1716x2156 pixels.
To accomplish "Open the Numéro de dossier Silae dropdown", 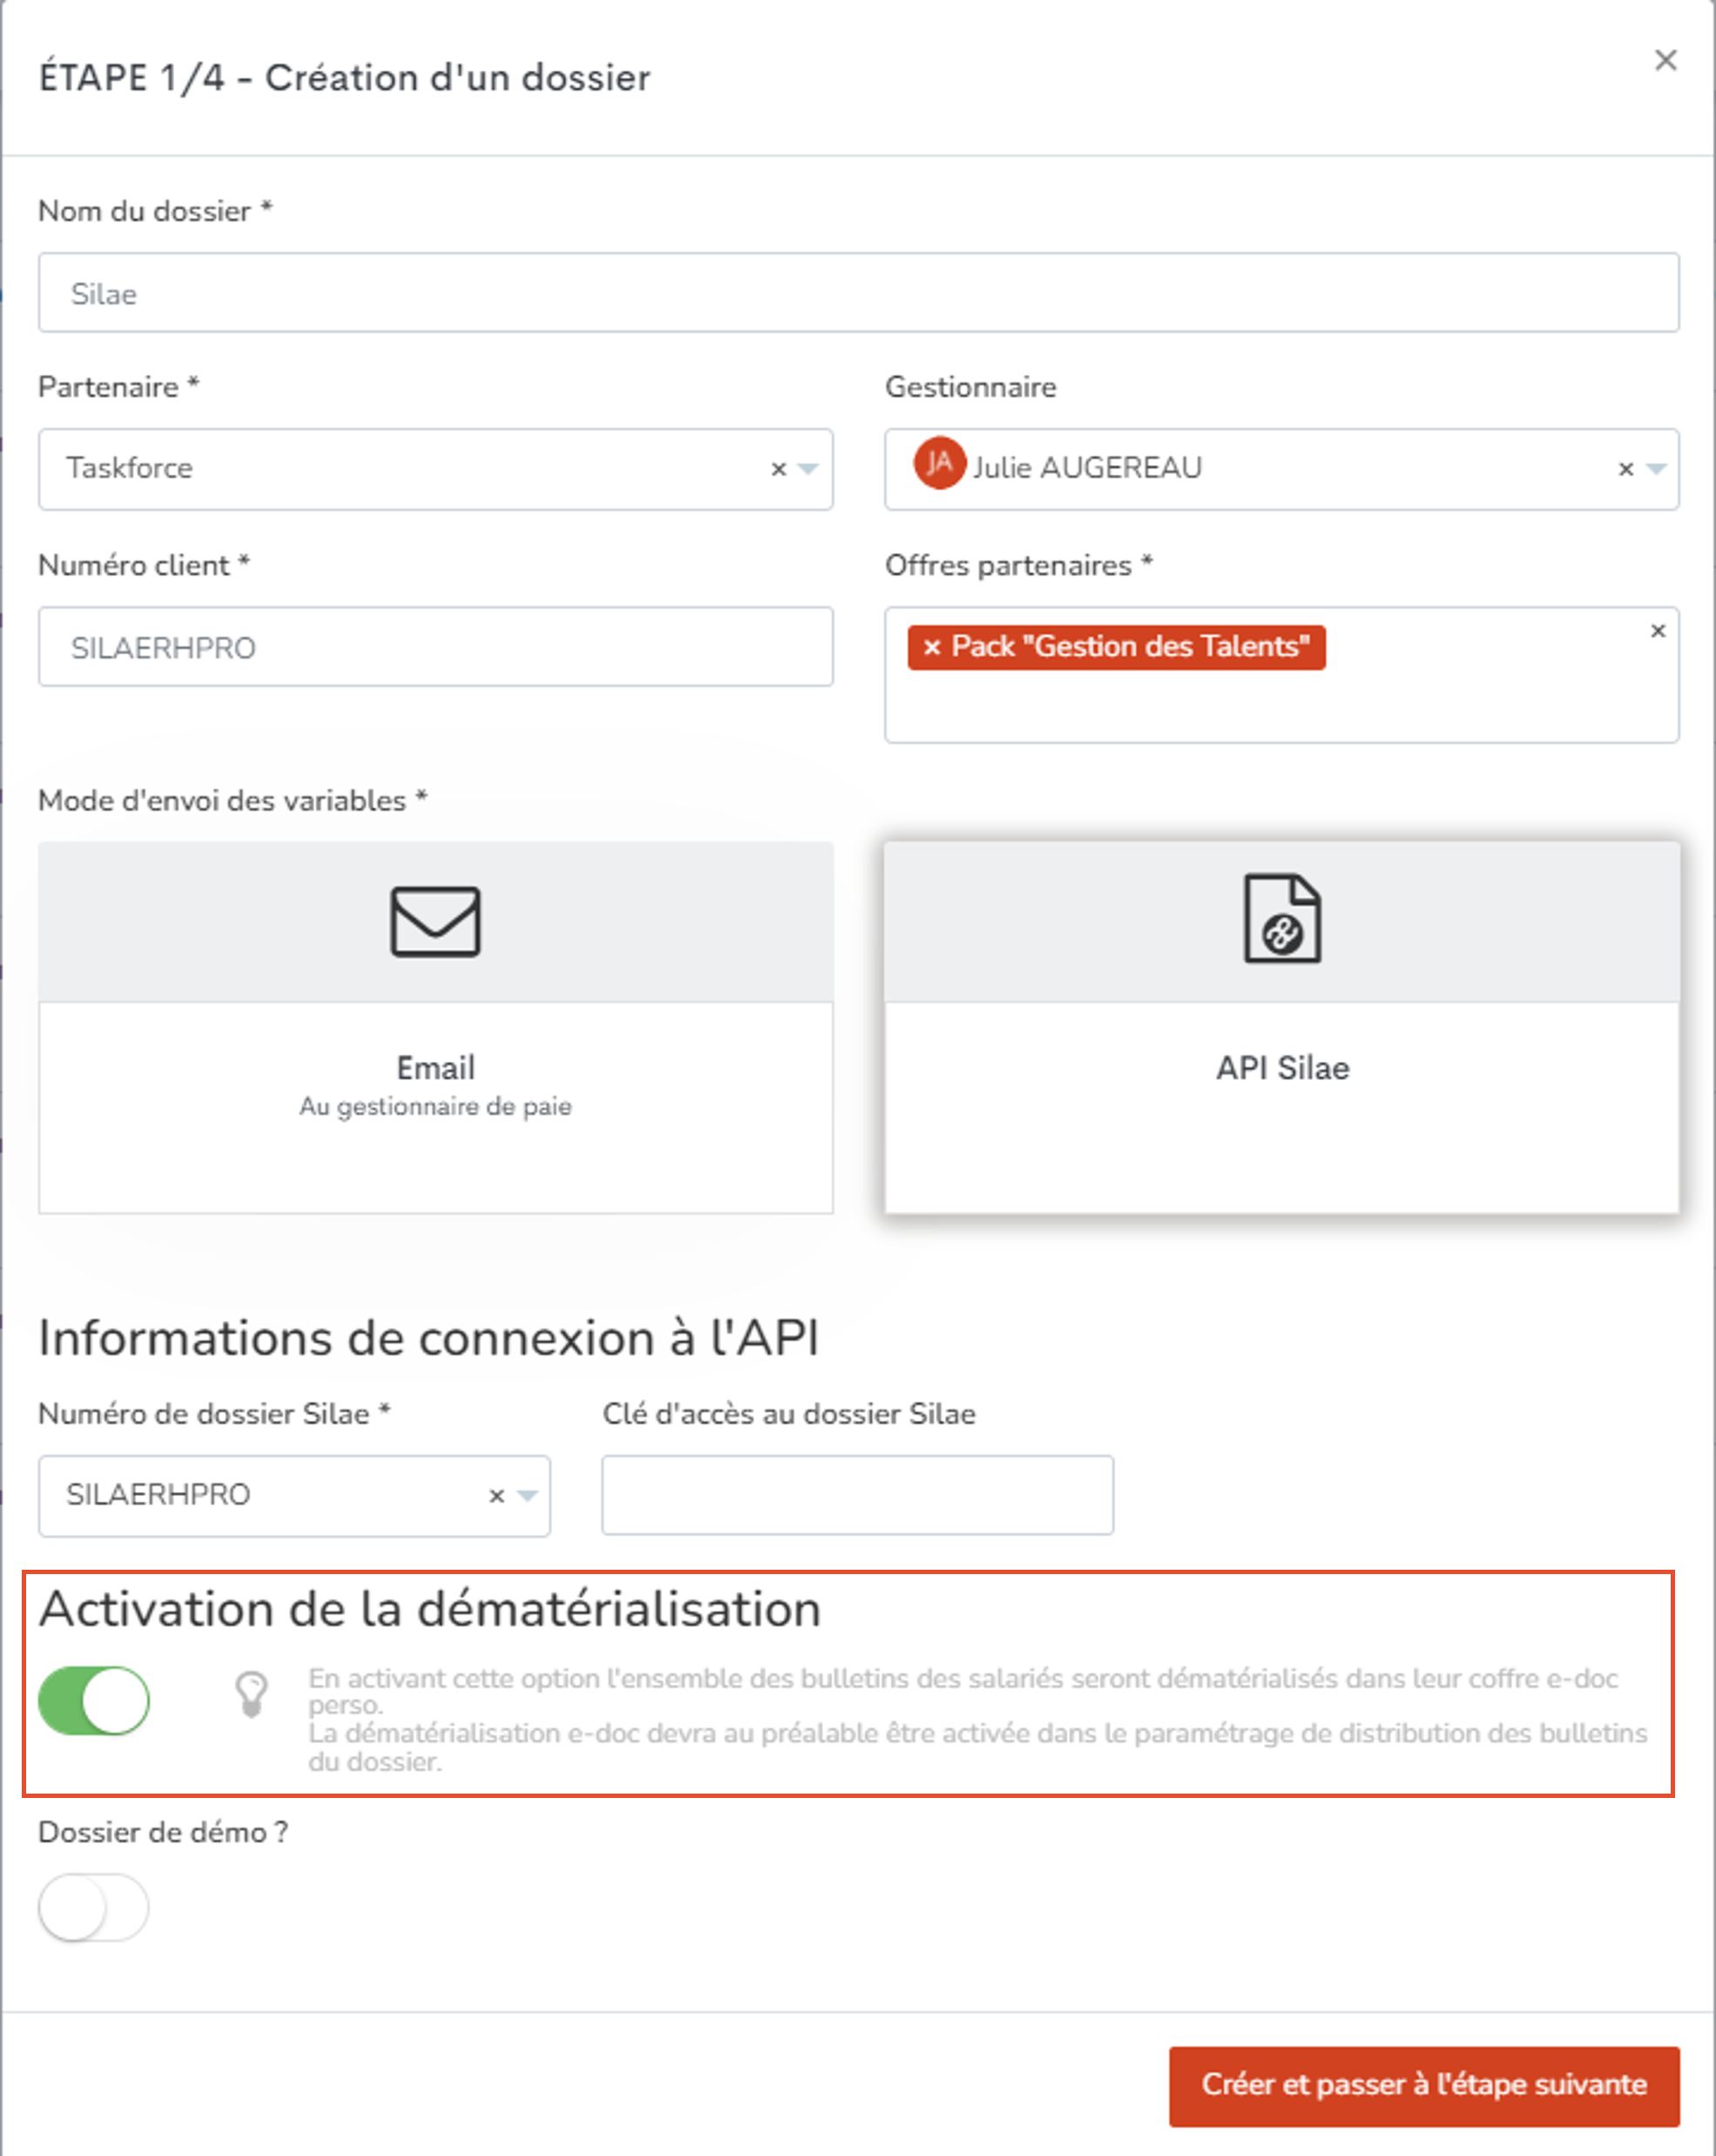I will [527, 1496].
